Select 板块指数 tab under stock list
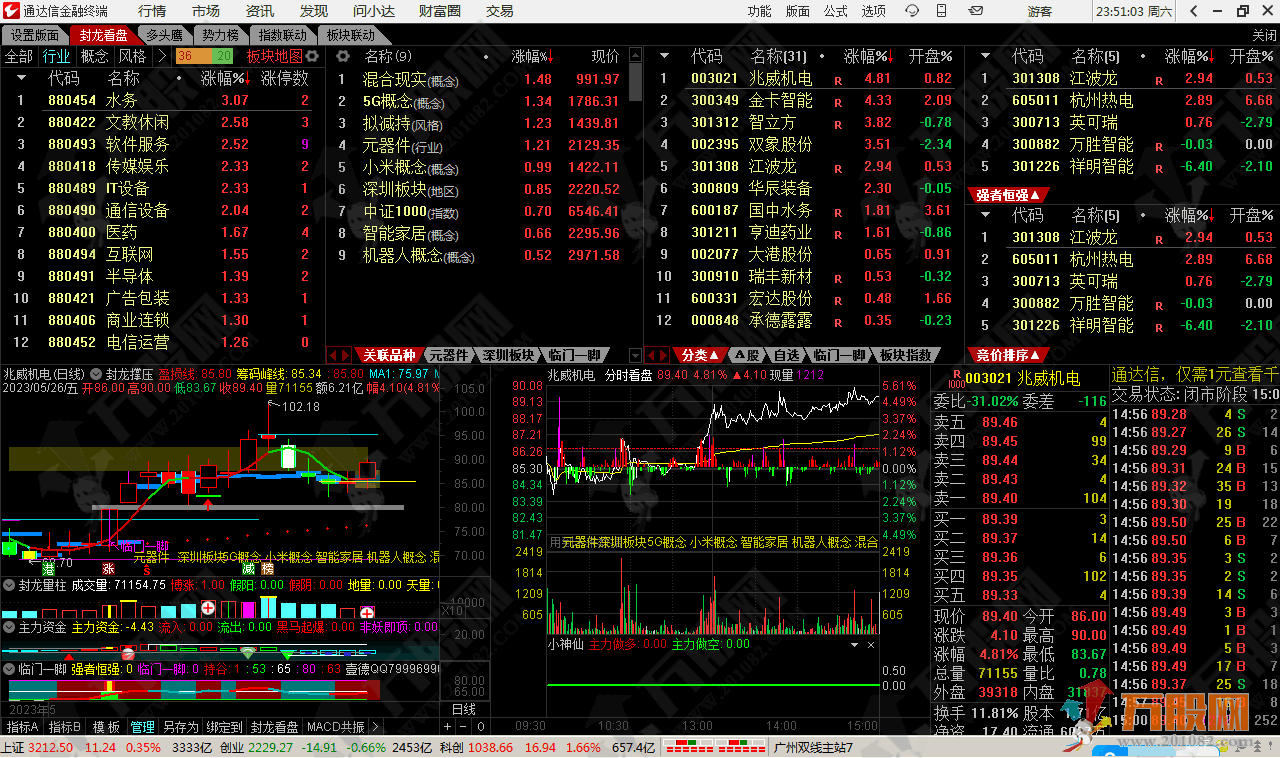Image resolution: width=1280 pixels, height=758 pixels. [906, 355]
